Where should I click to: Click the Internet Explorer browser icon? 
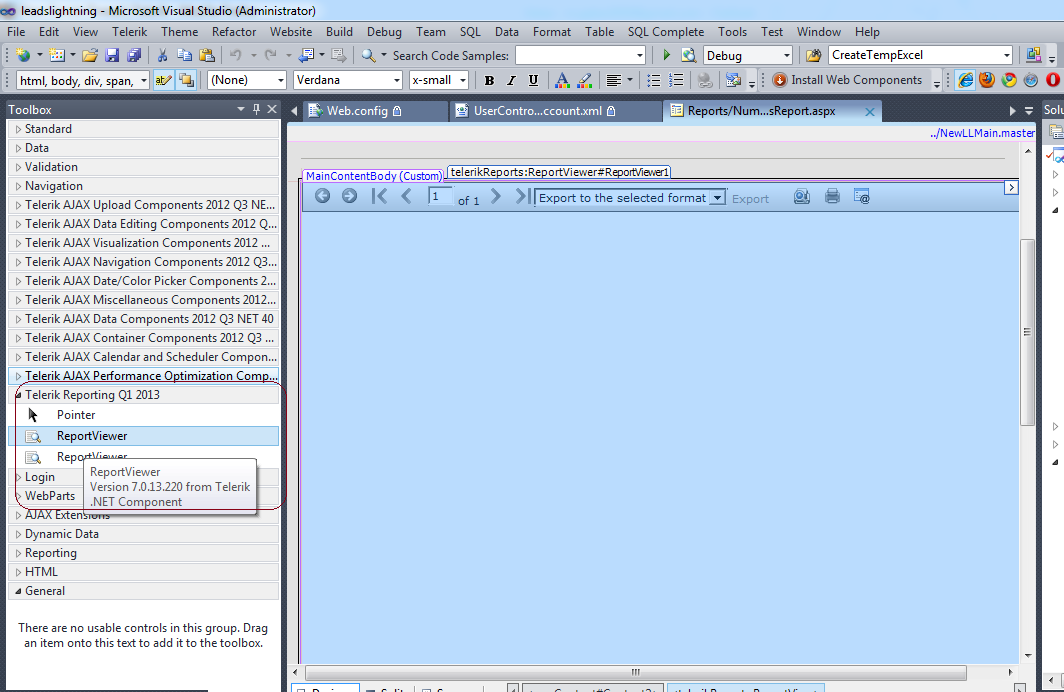(x=965, y=80)
